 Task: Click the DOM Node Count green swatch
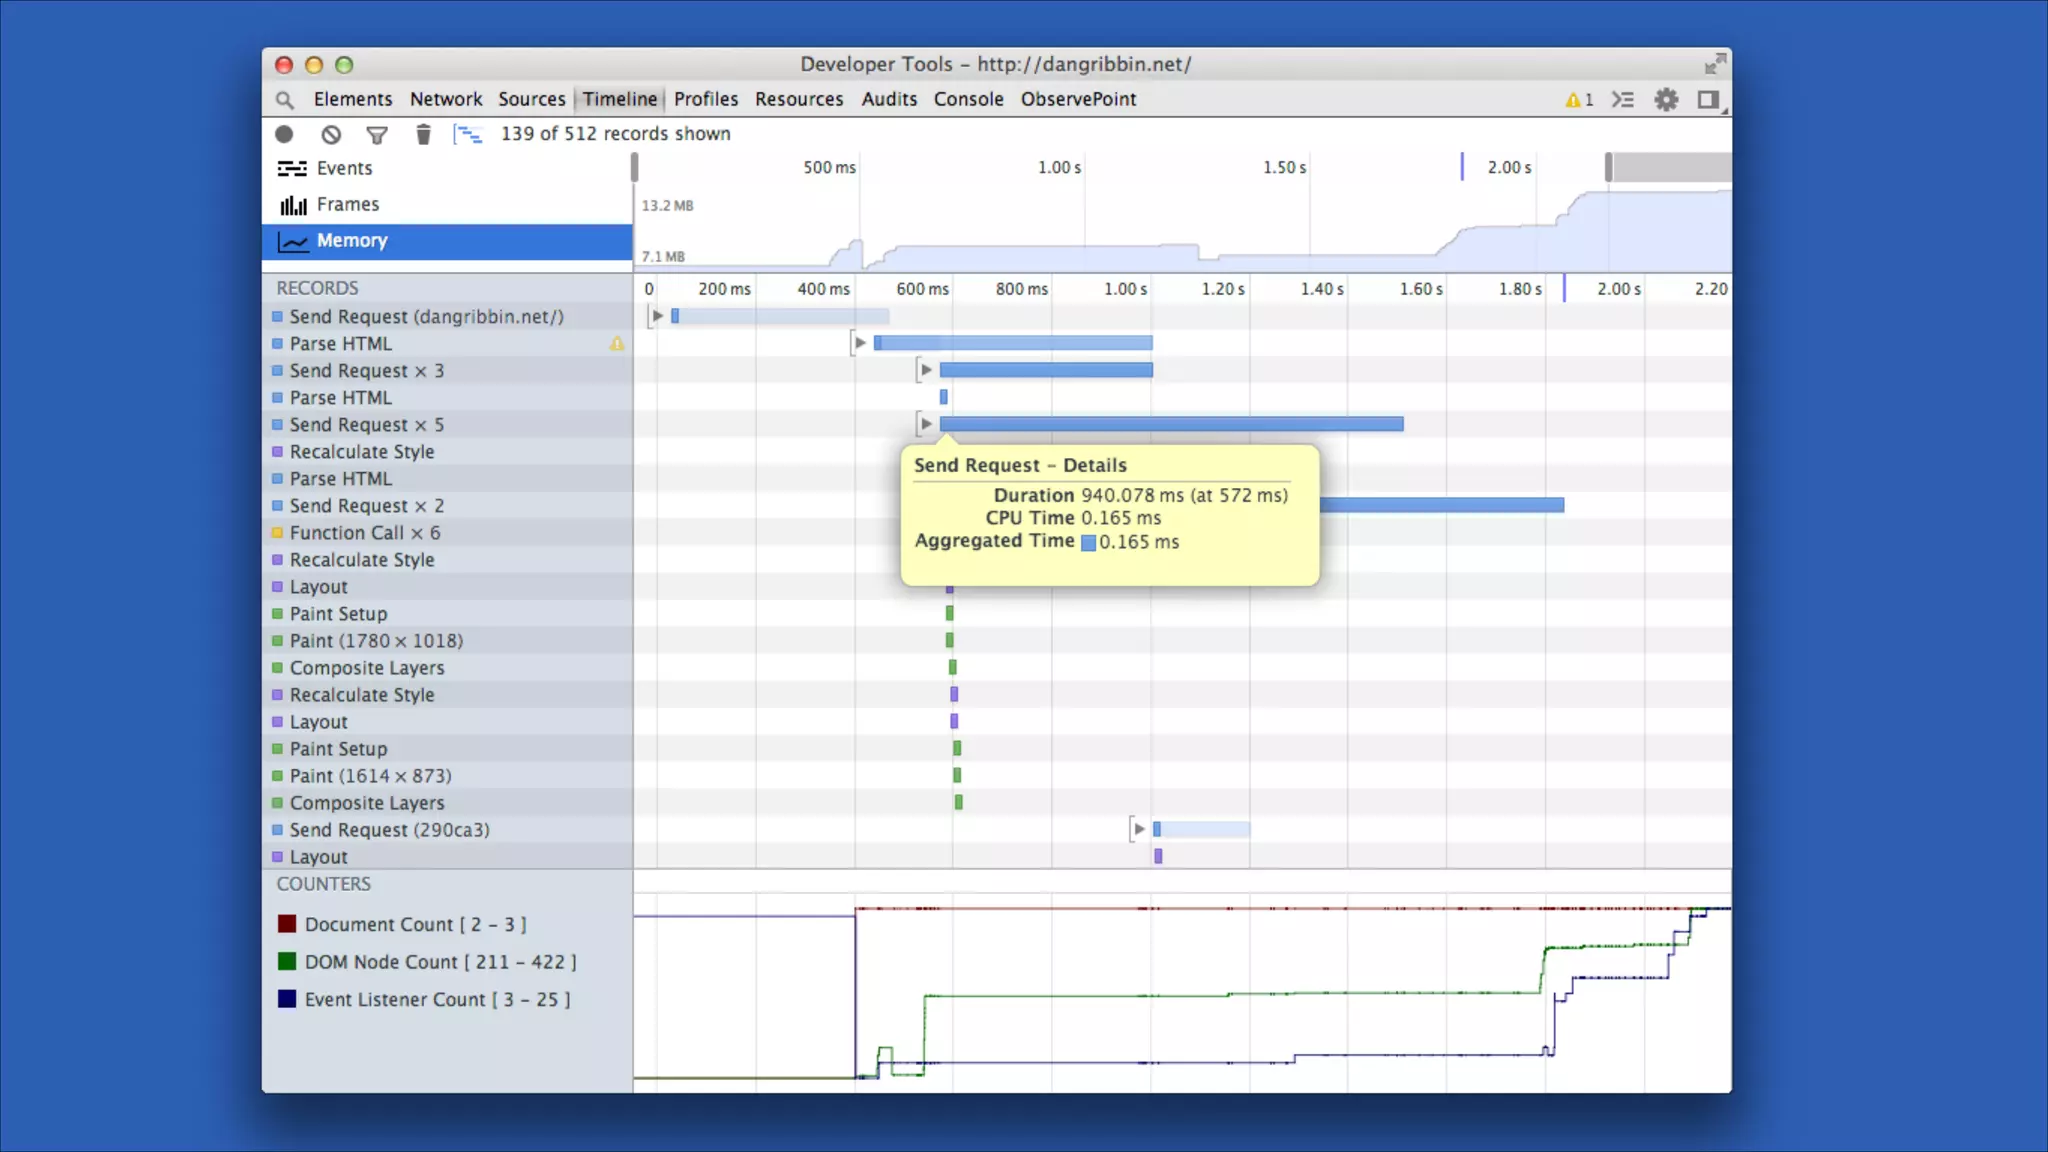tap(287, 961)
